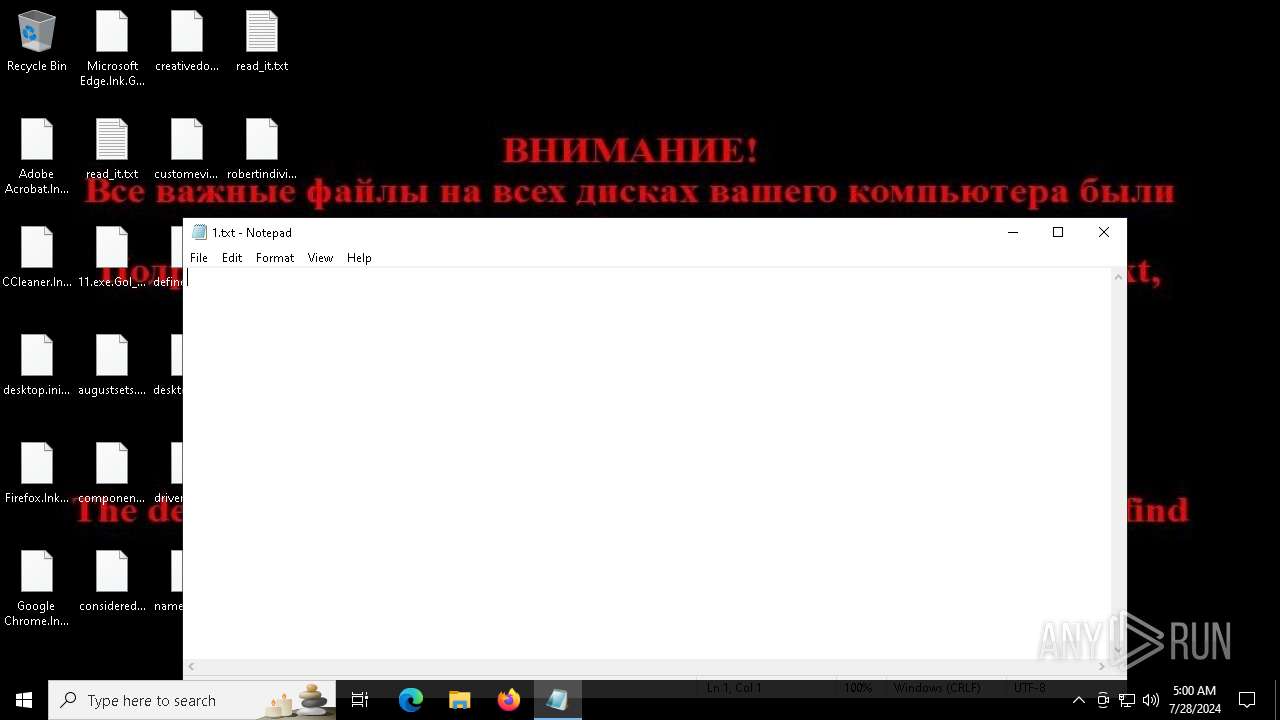Screen dimensions: 1280x720
Task: Show hidden system tray icons
Action: (1078, 700)
